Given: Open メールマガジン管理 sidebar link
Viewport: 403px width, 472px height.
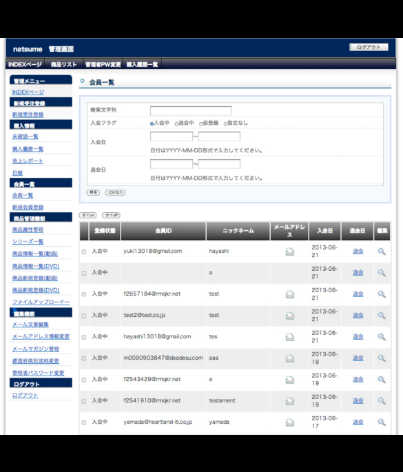Looking at the screenshot, I should [x=36, y=349].
